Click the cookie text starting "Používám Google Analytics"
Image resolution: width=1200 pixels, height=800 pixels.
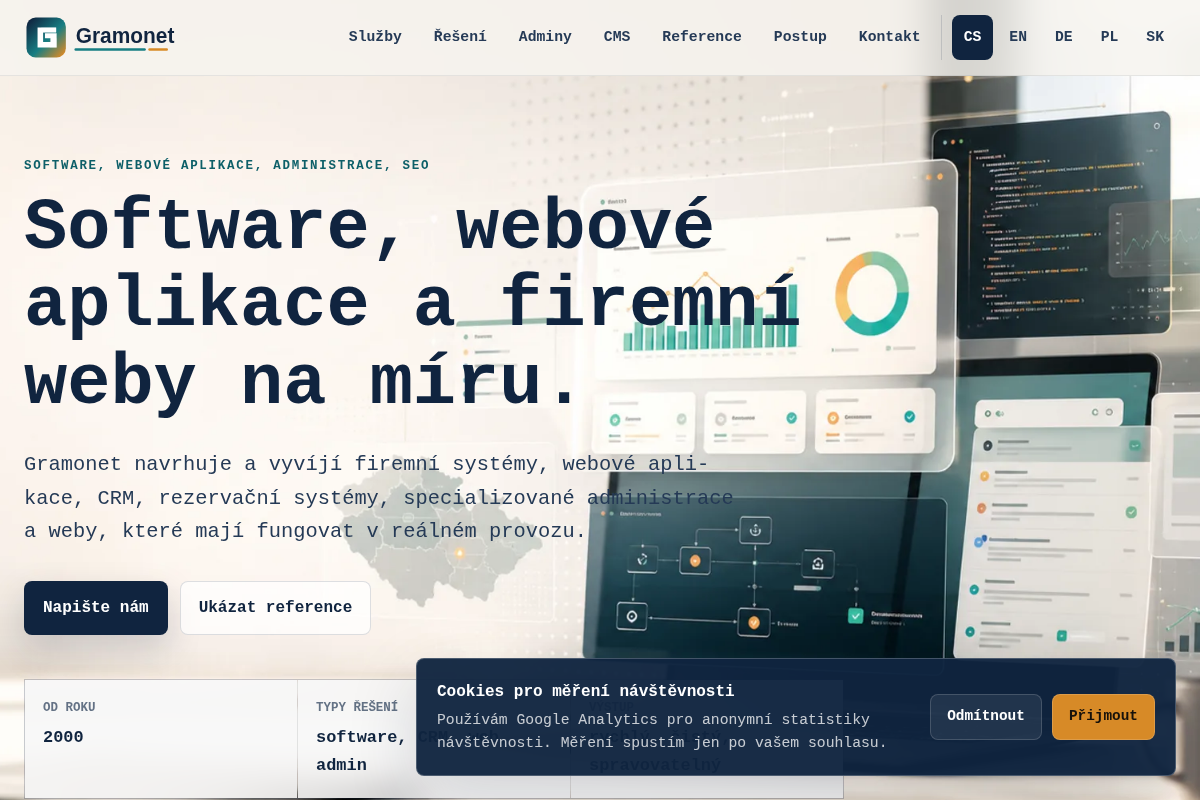[x=662, y=731]
